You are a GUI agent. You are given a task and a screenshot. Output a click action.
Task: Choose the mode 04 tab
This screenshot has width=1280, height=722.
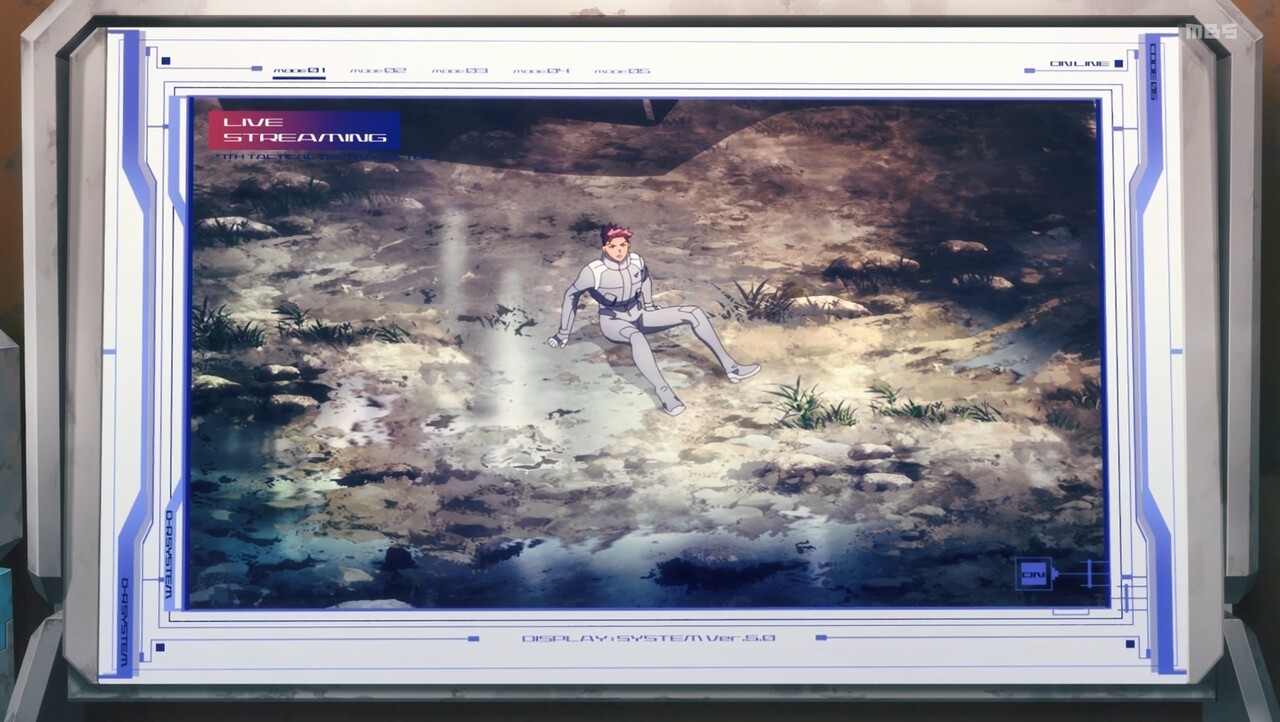[x=541, y=71]
